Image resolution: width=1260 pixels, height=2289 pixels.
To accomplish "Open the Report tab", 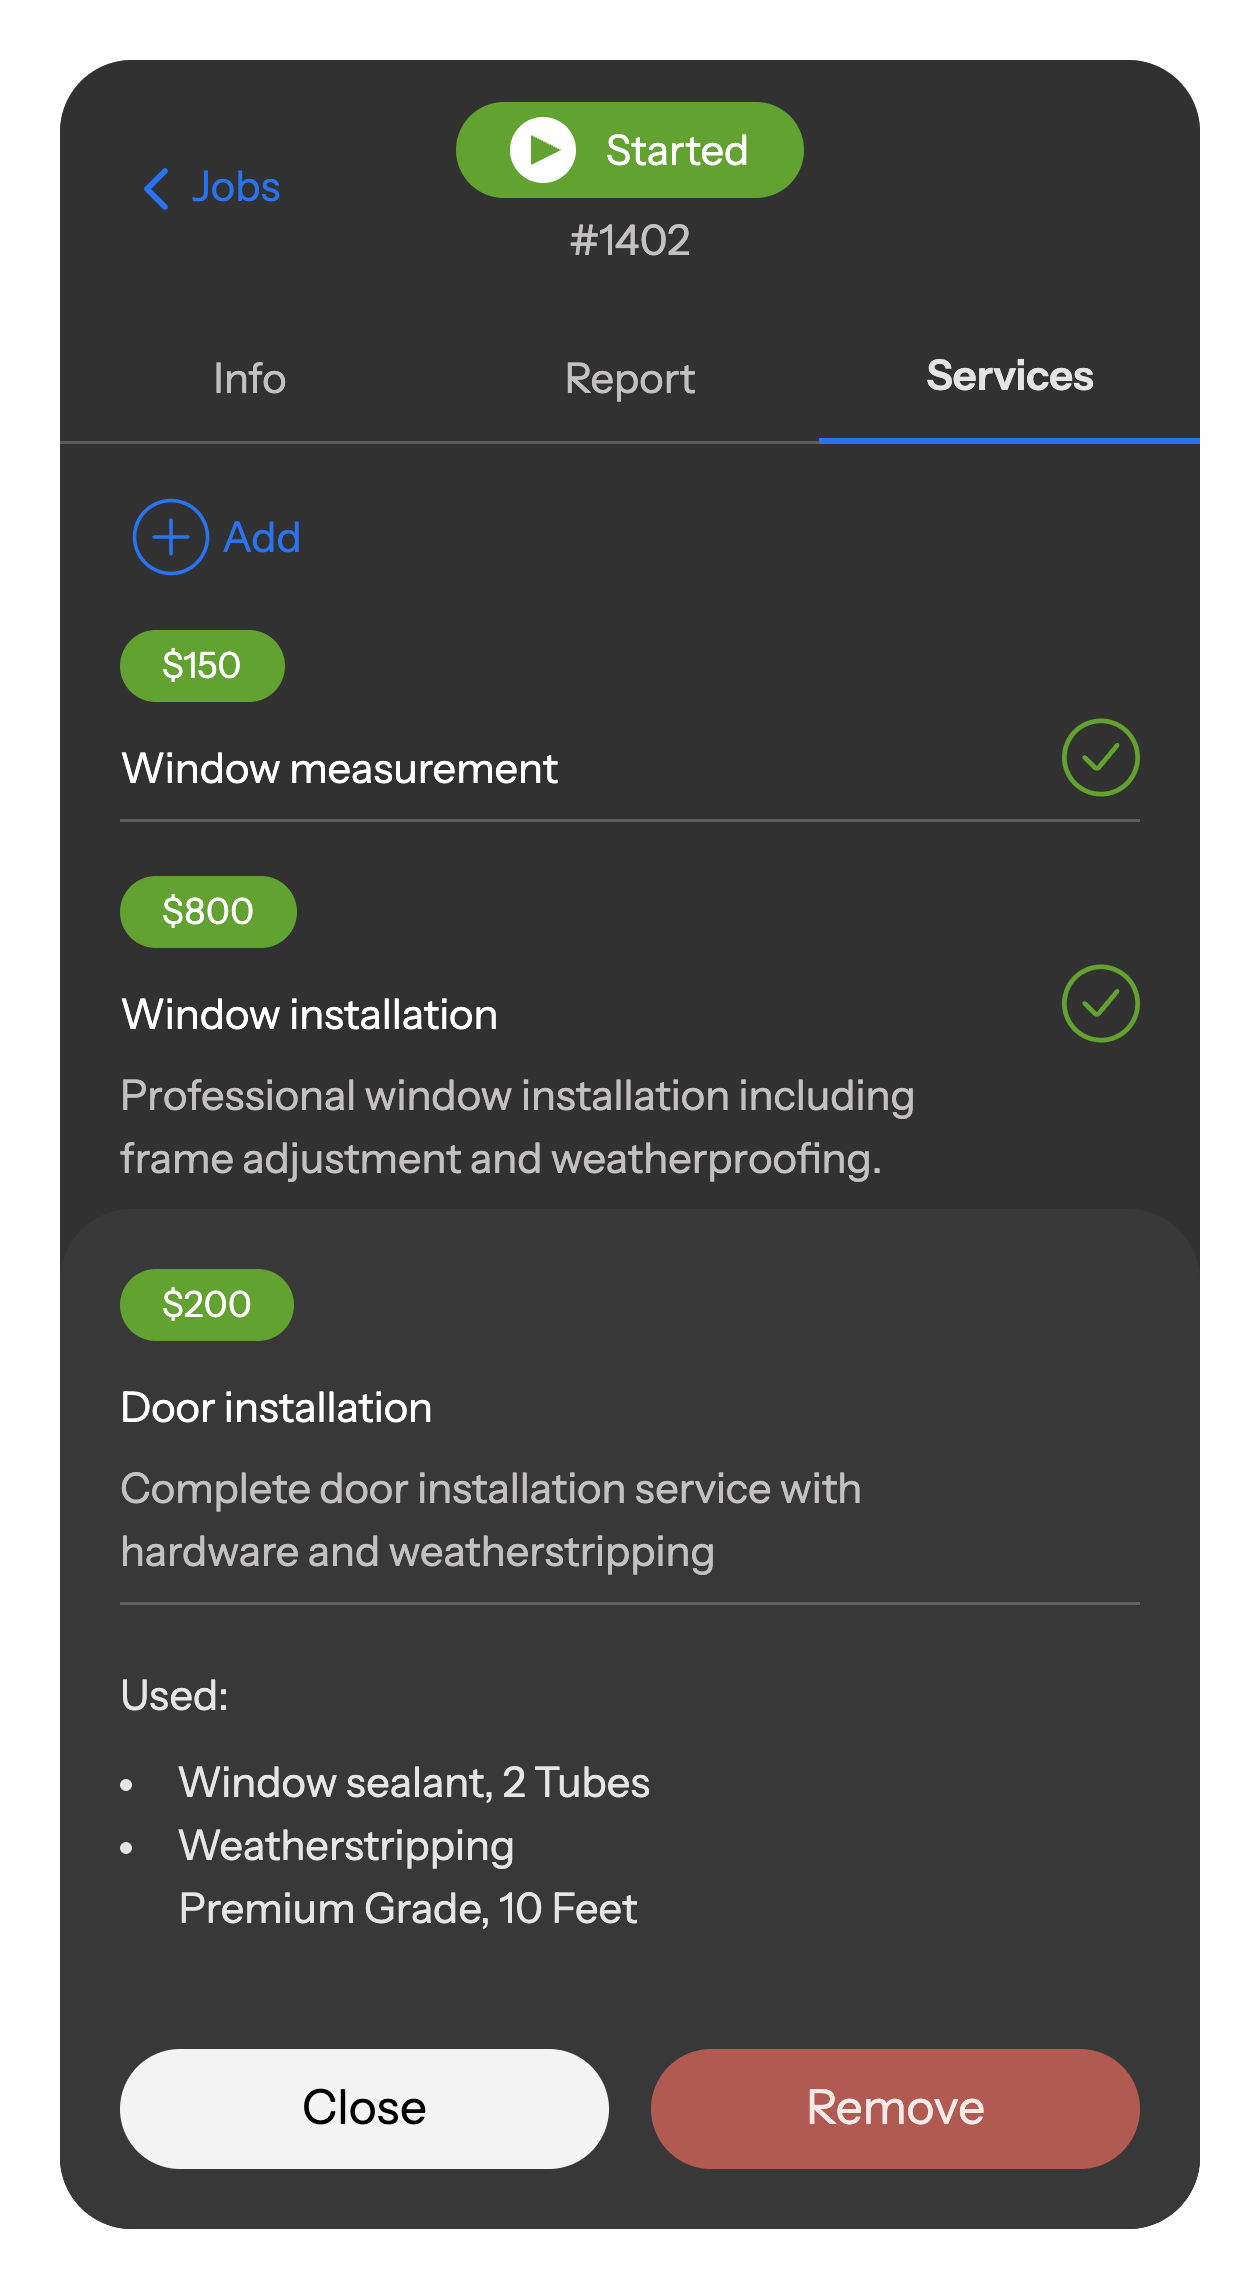I will (630, 379).
